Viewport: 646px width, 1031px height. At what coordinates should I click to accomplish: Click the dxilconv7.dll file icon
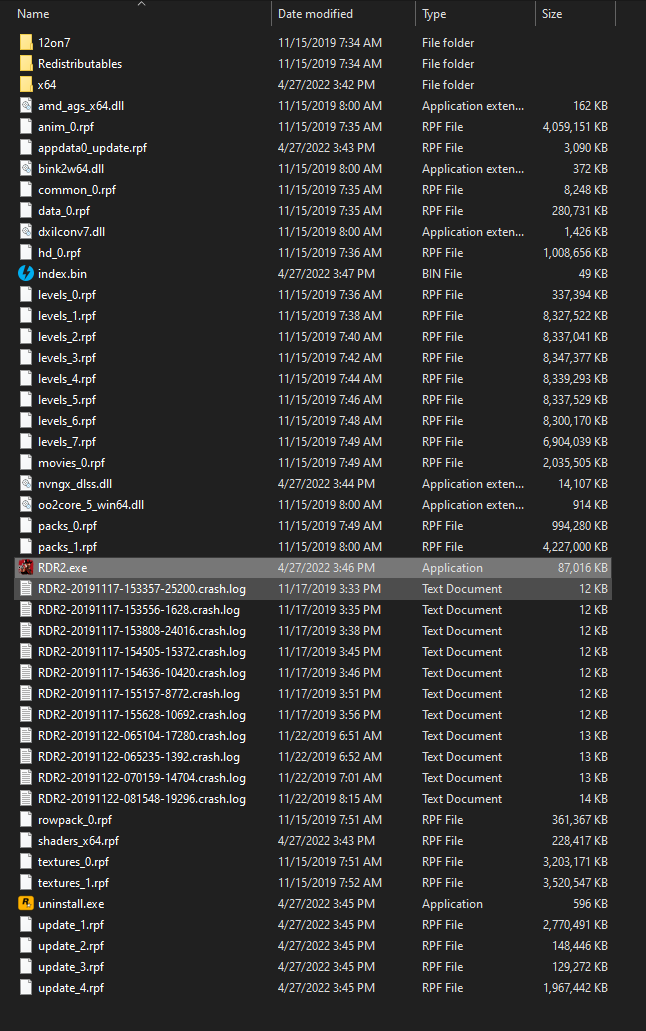[x=26, y=232]
